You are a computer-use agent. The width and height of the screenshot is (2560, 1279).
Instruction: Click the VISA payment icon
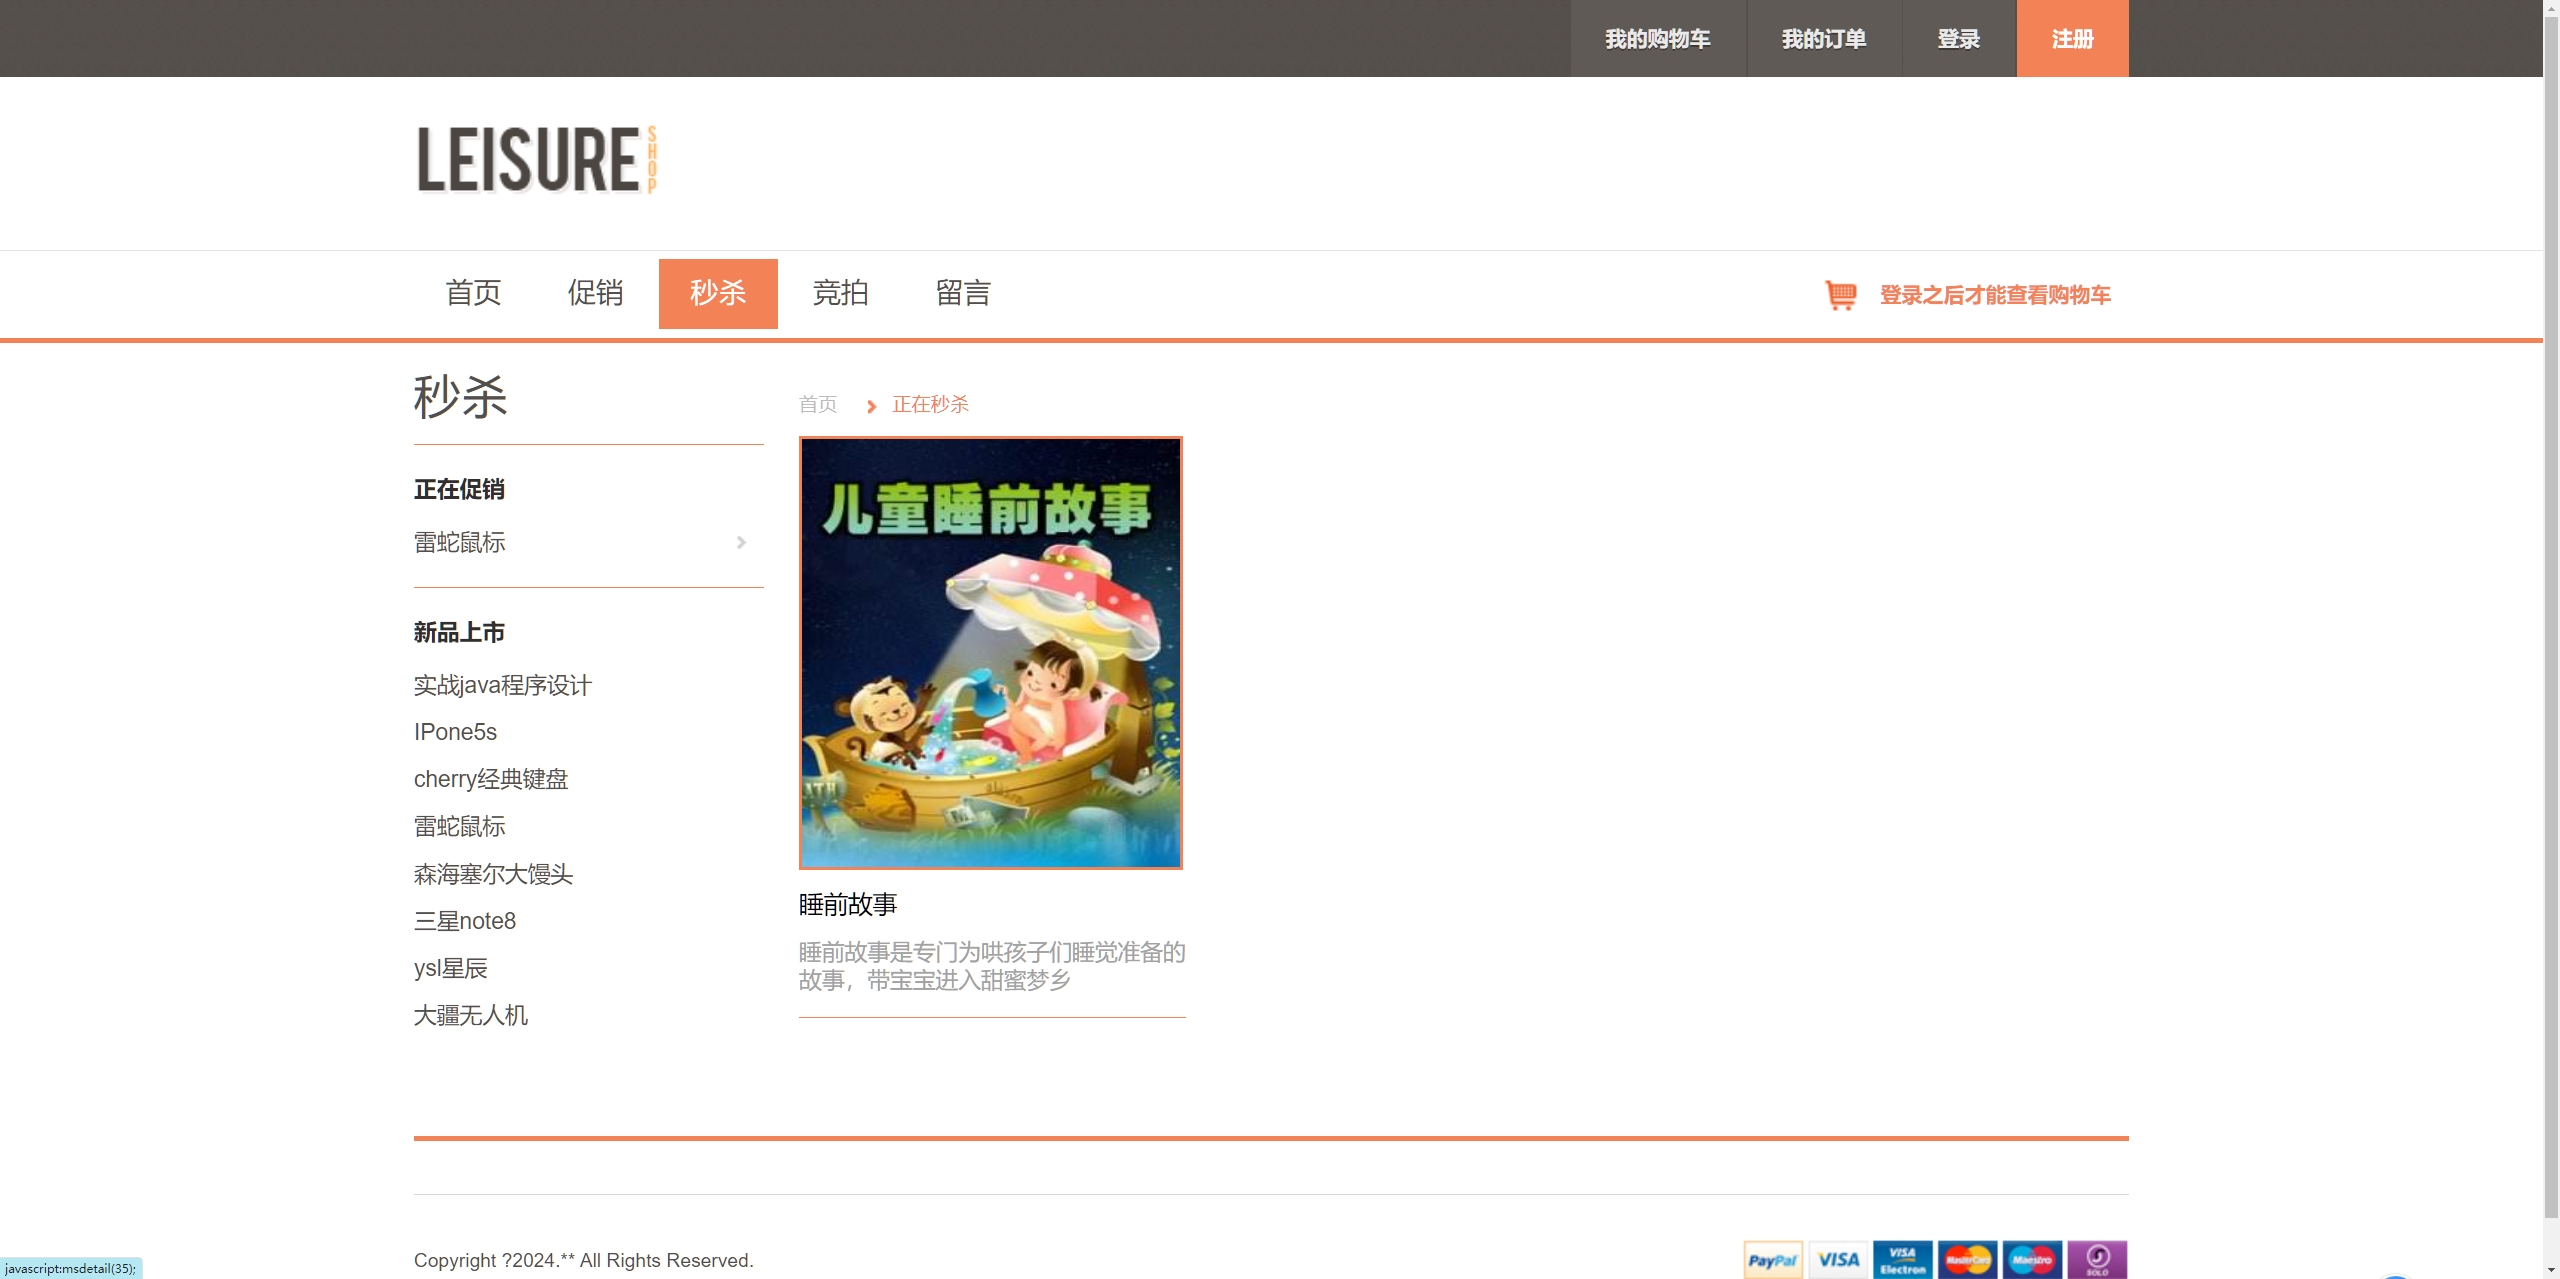[1838, 1260]
